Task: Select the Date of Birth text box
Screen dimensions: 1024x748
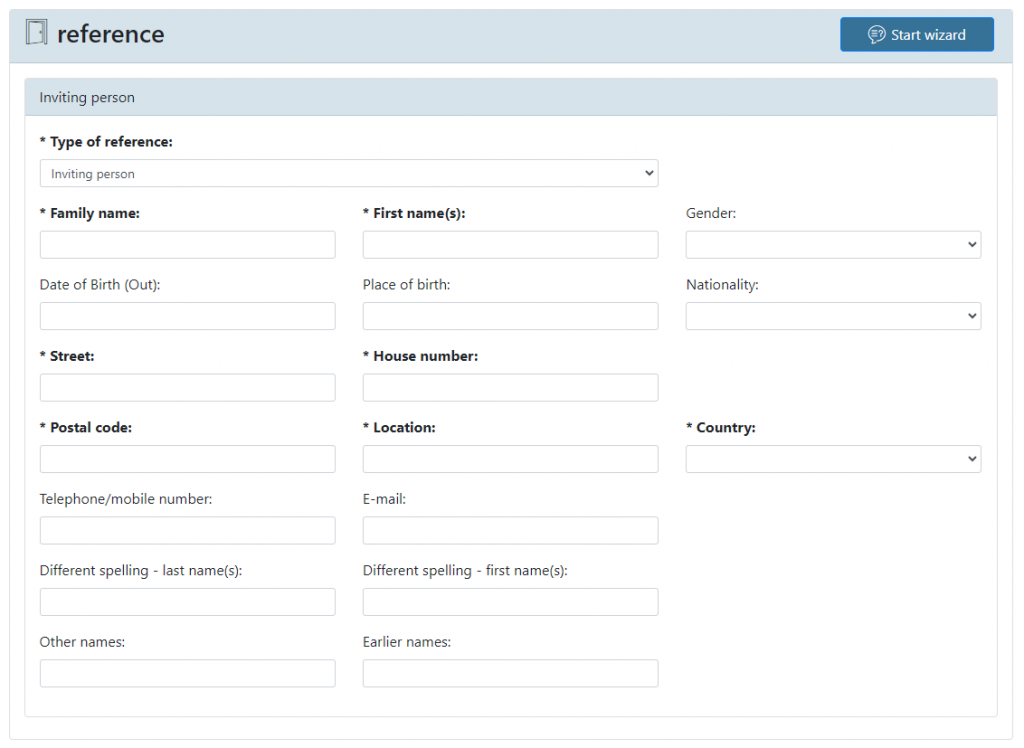Action: coord(187,316)
